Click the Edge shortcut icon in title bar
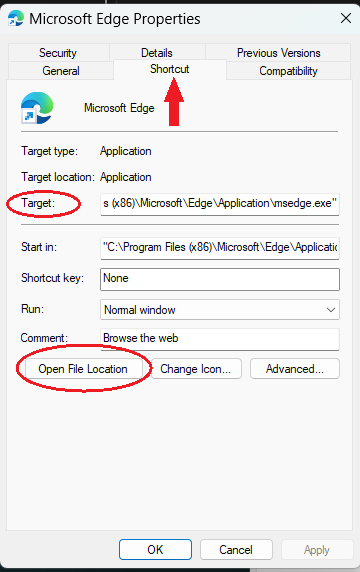The width and height of the screenshot is (360, 572). click(15, 18)
